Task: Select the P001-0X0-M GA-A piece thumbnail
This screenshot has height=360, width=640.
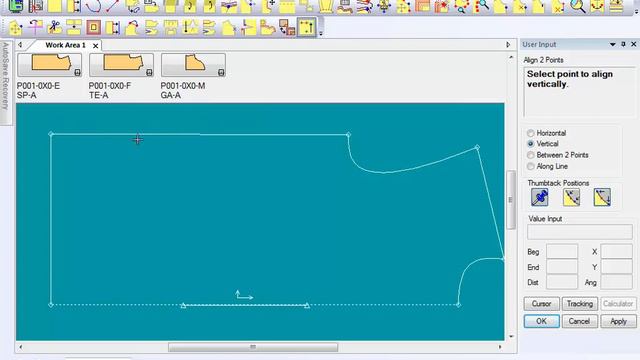Action: [193, 65]
